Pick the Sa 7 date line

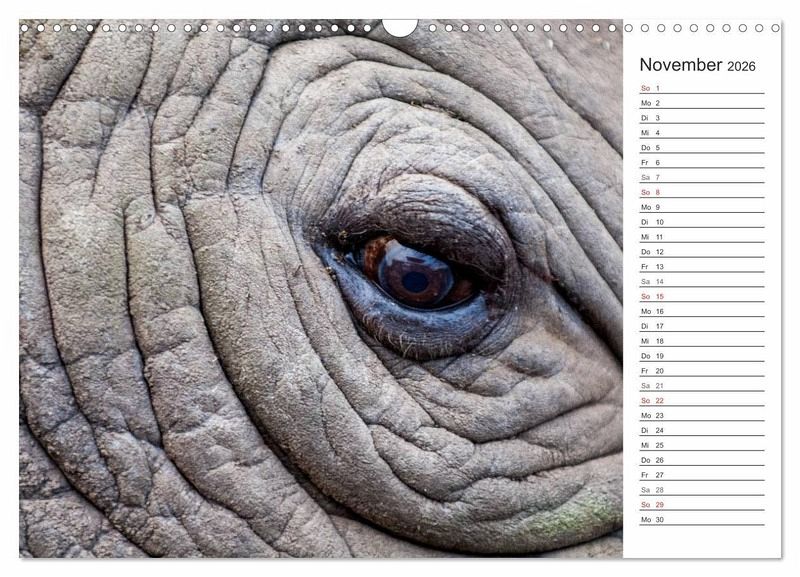[701, 177]
